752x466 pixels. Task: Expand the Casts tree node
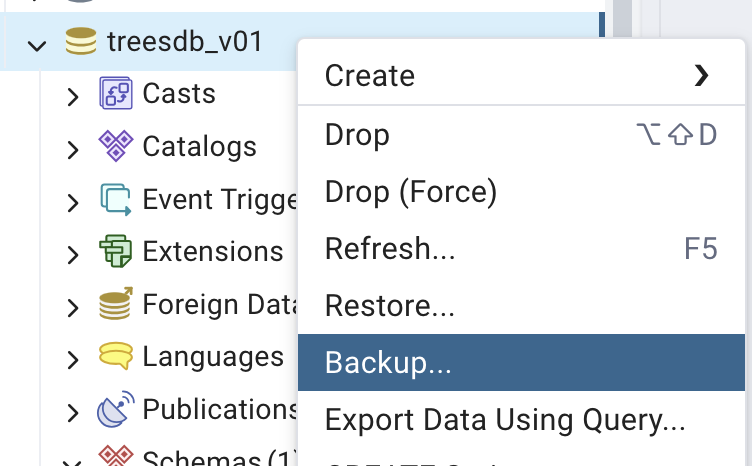(72, 97)
